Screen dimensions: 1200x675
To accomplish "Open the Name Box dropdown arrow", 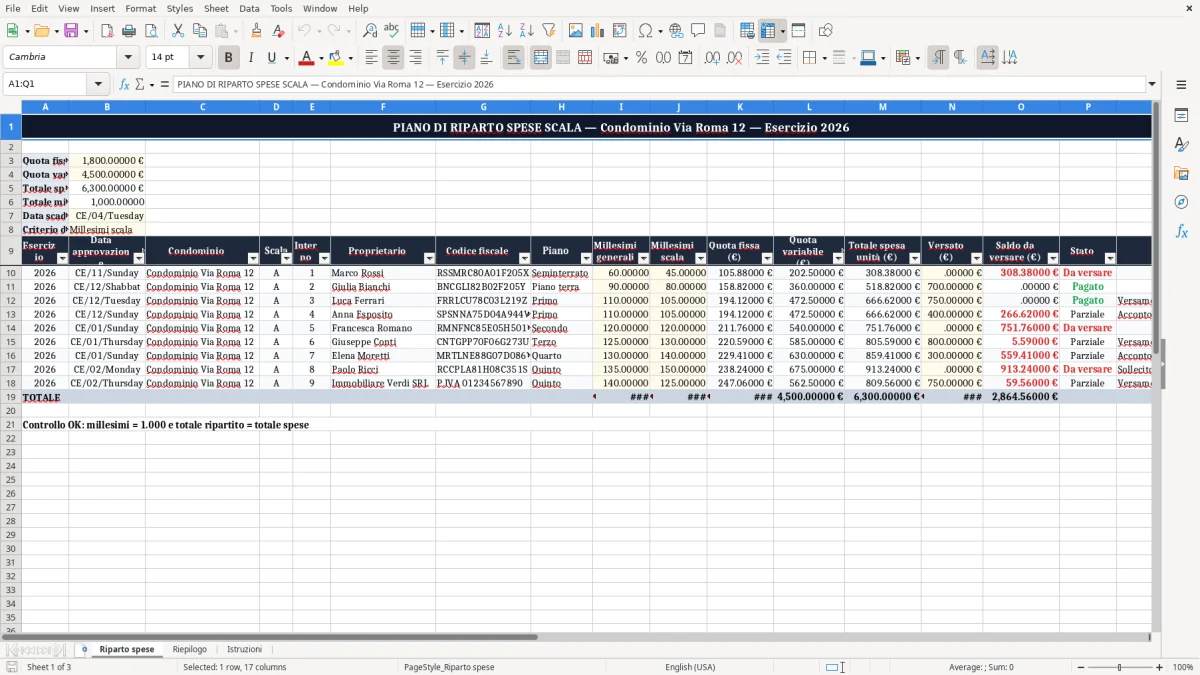I will (98, 84).
